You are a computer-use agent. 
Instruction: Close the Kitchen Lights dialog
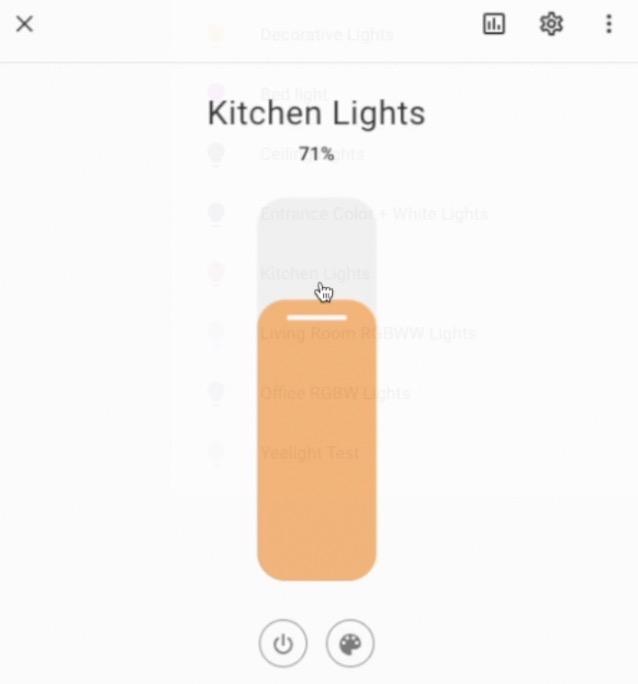[24, 24]
